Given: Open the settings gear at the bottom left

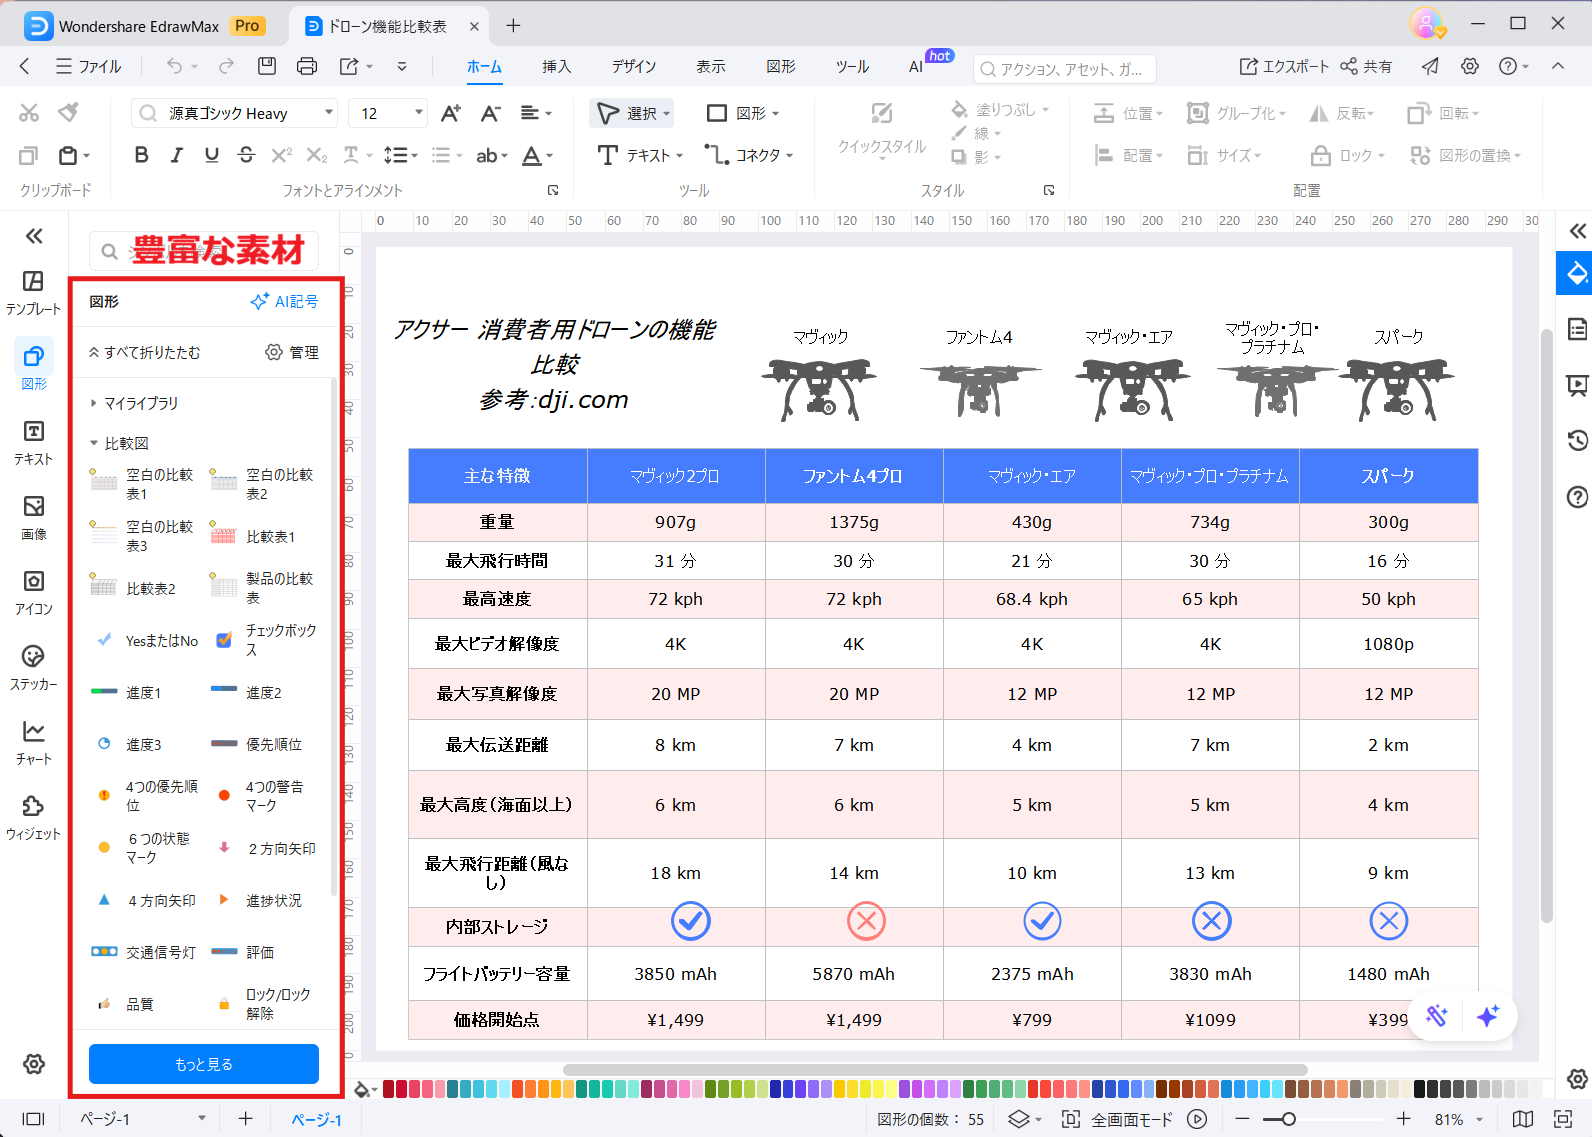Looking at the screenshot, I should click(34, 1064).
